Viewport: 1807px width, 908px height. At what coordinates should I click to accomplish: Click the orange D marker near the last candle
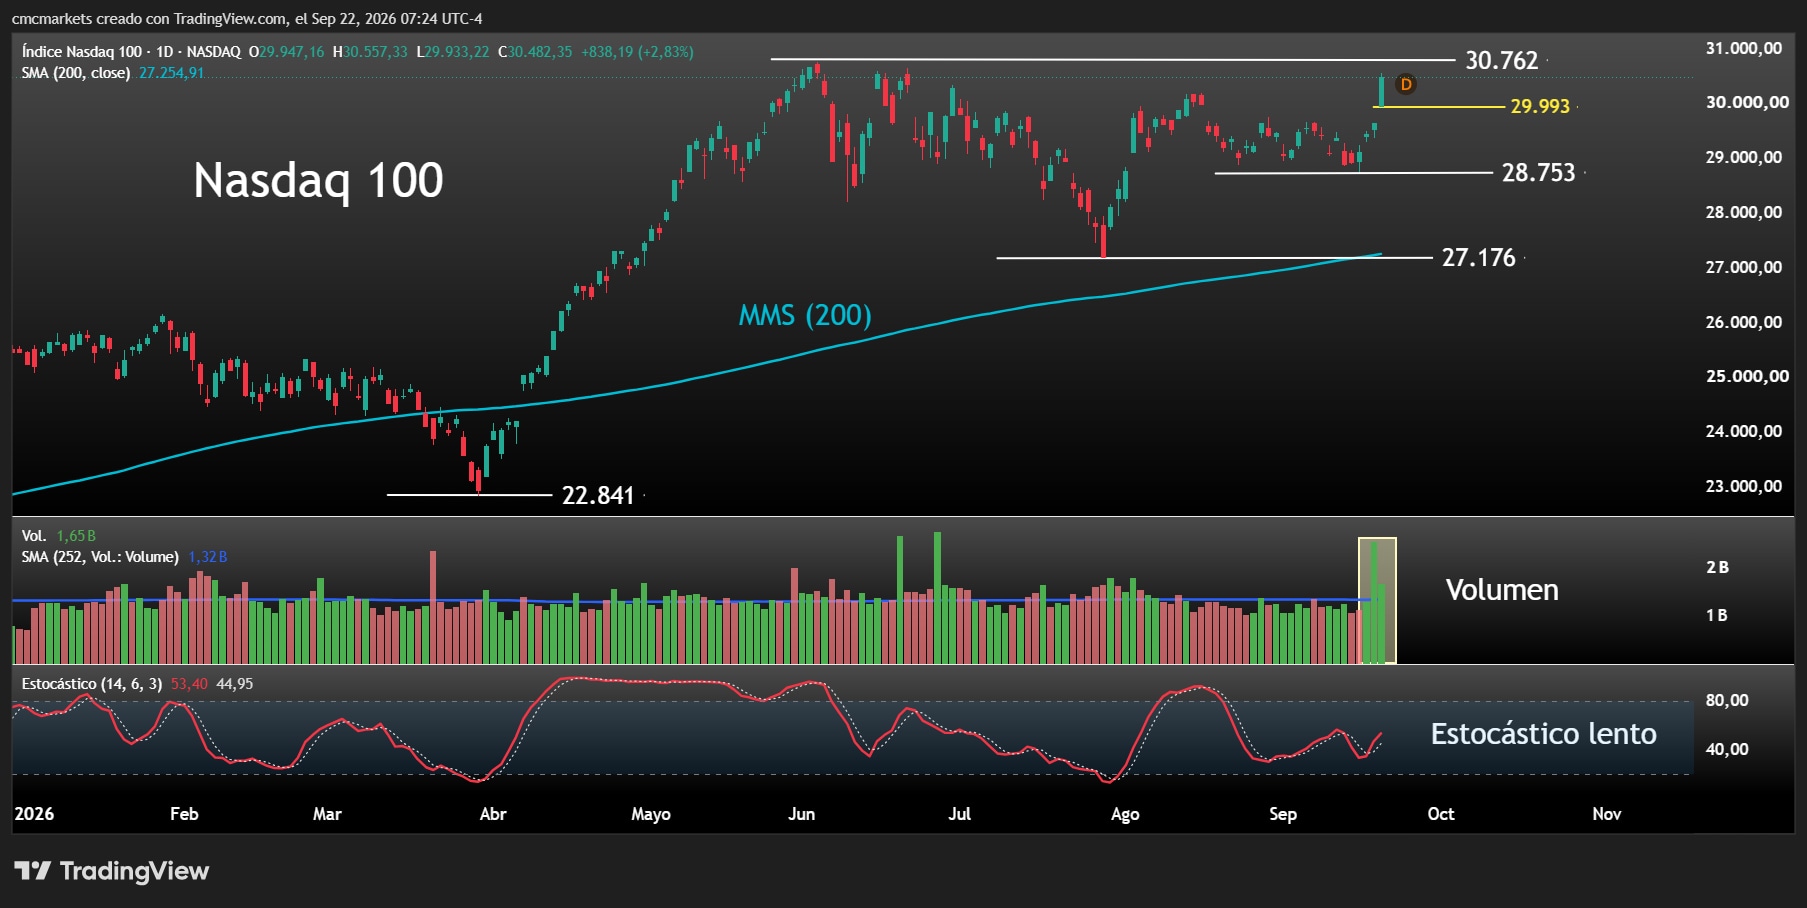(1405, 84)
